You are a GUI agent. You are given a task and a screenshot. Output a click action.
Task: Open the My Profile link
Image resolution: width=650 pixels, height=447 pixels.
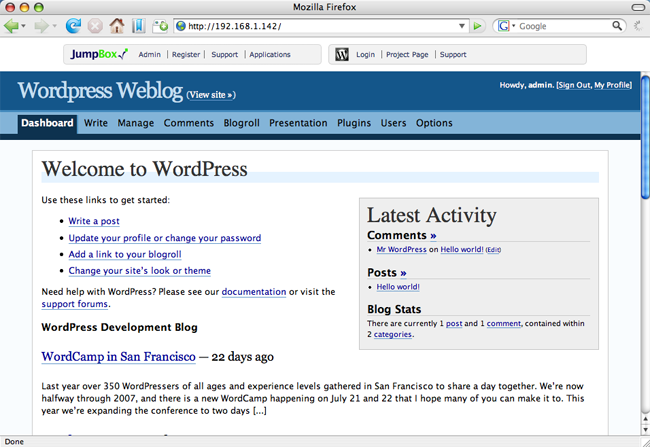point(612,85)
